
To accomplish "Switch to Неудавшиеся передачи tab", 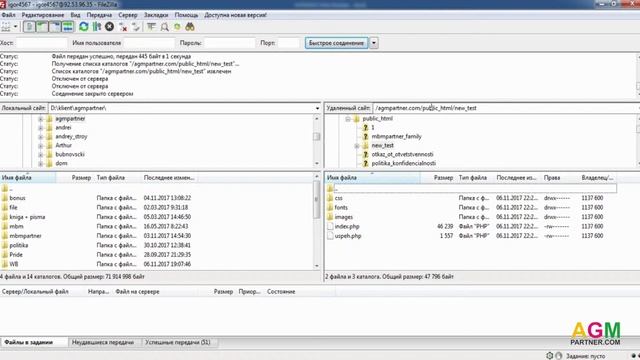I will 103,342.
